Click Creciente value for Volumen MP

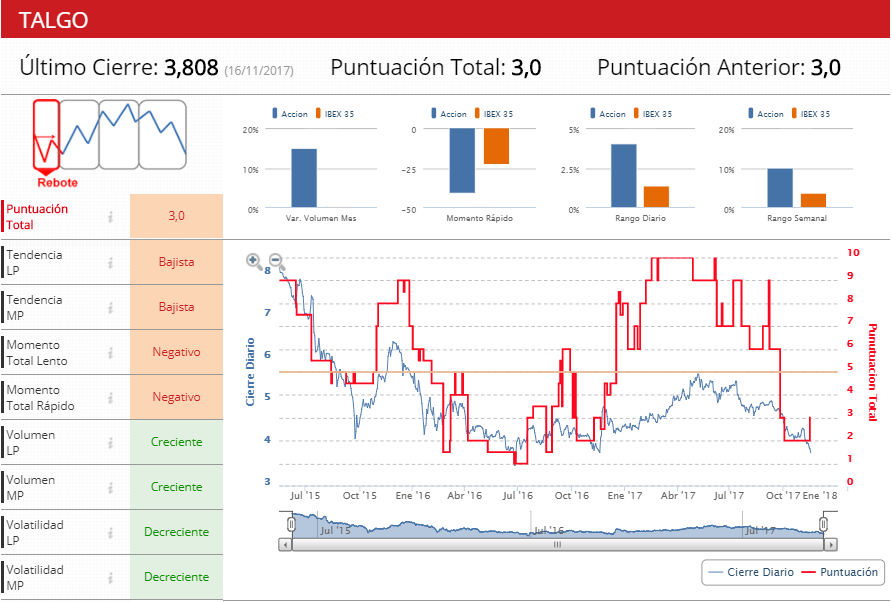[176, 487]
